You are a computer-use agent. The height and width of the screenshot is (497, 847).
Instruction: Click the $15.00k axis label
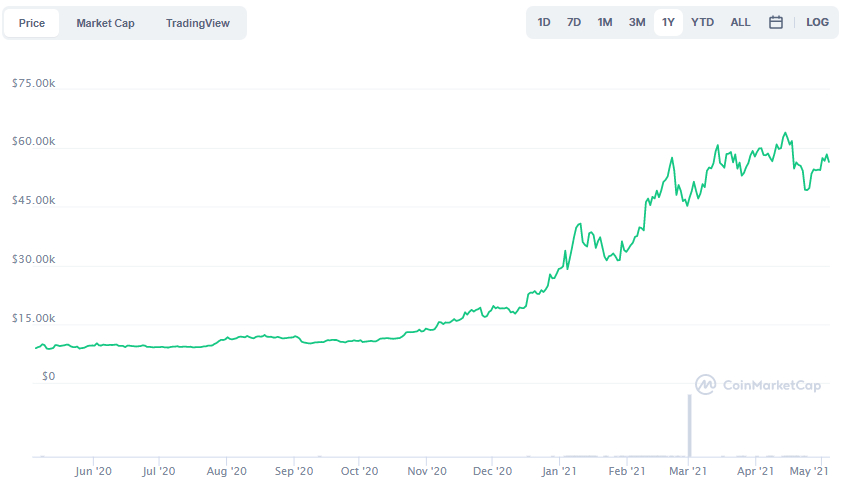33,318
